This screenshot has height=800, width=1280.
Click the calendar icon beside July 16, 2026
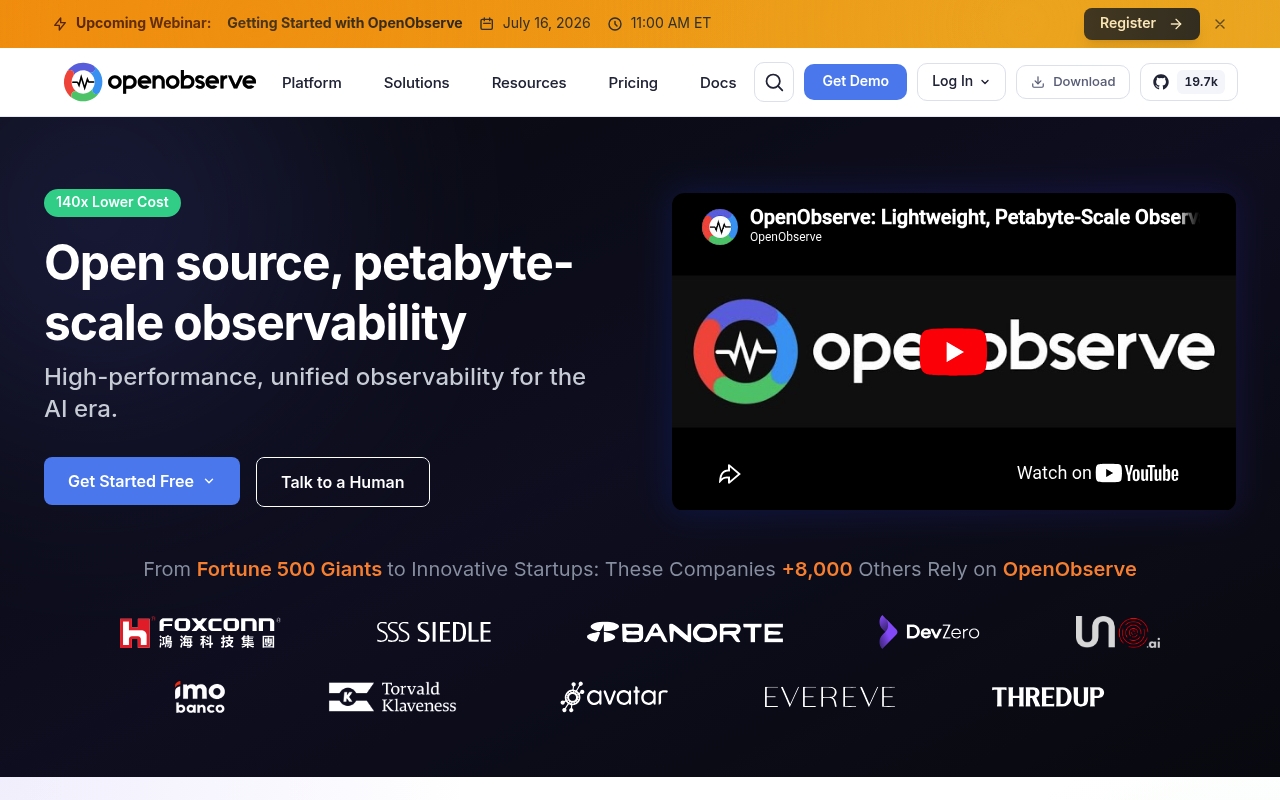pos(487,24)
